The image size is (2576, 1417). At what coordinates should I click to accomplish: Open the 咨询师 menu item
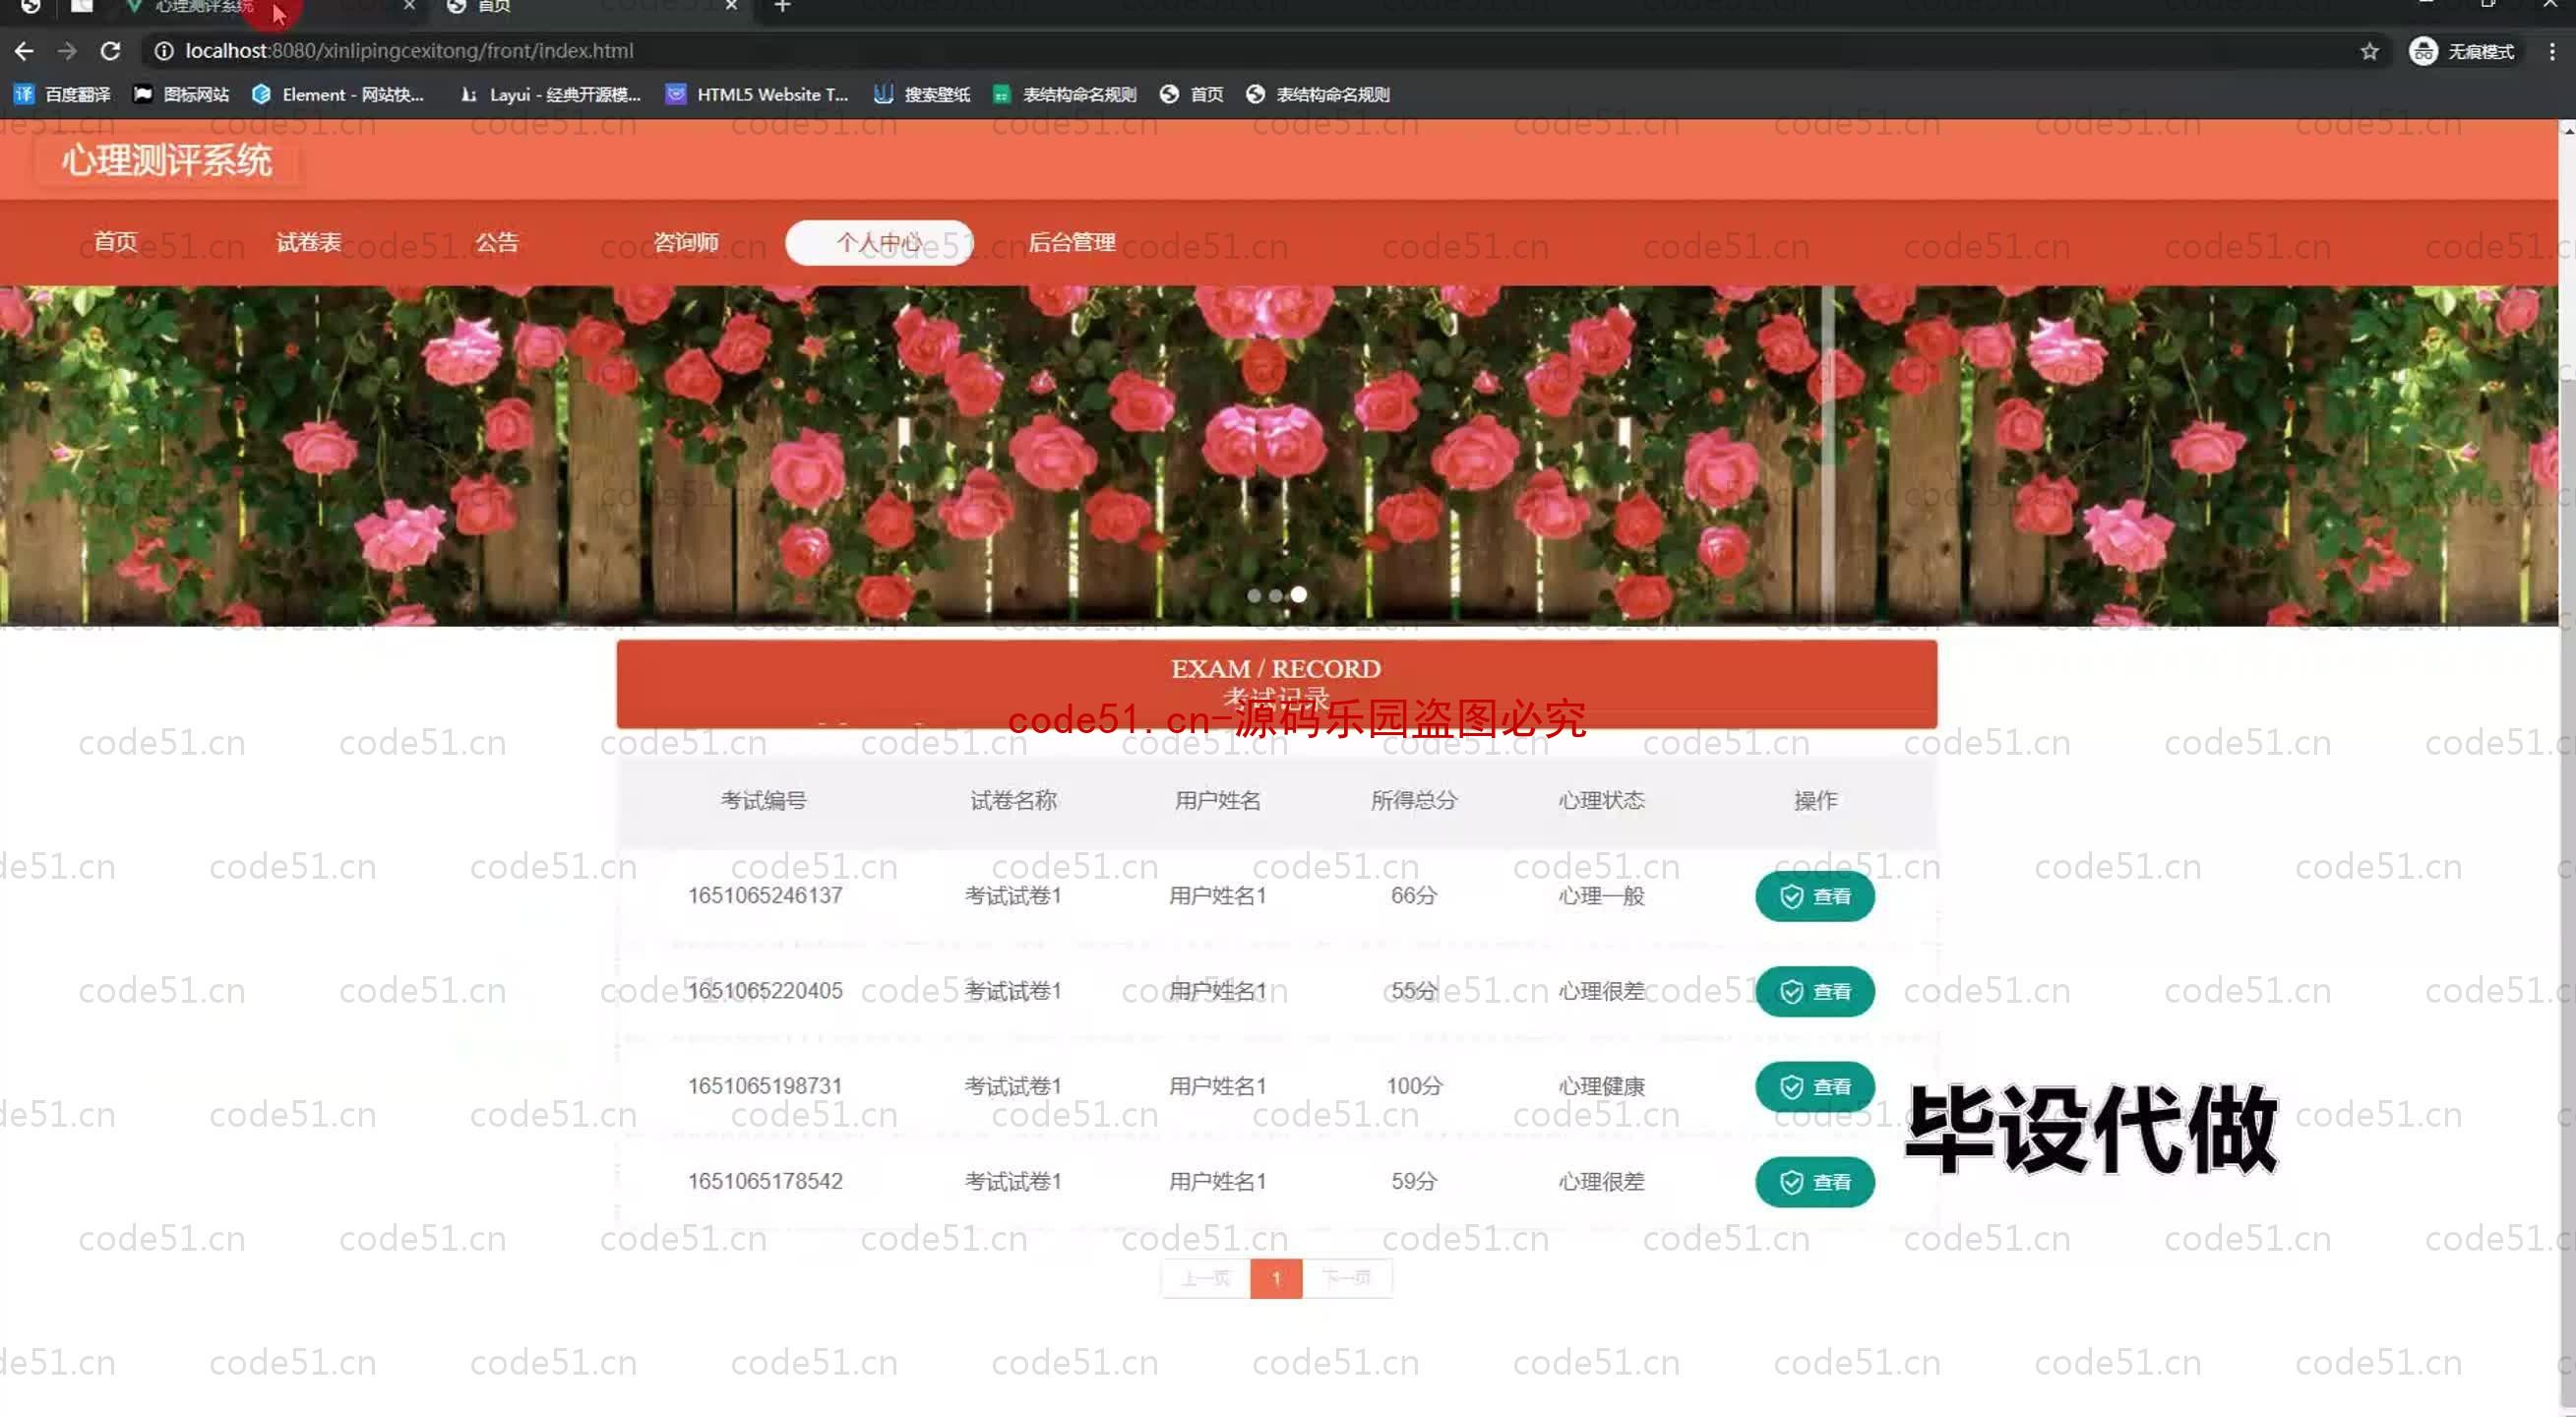[x=687, y=243]
